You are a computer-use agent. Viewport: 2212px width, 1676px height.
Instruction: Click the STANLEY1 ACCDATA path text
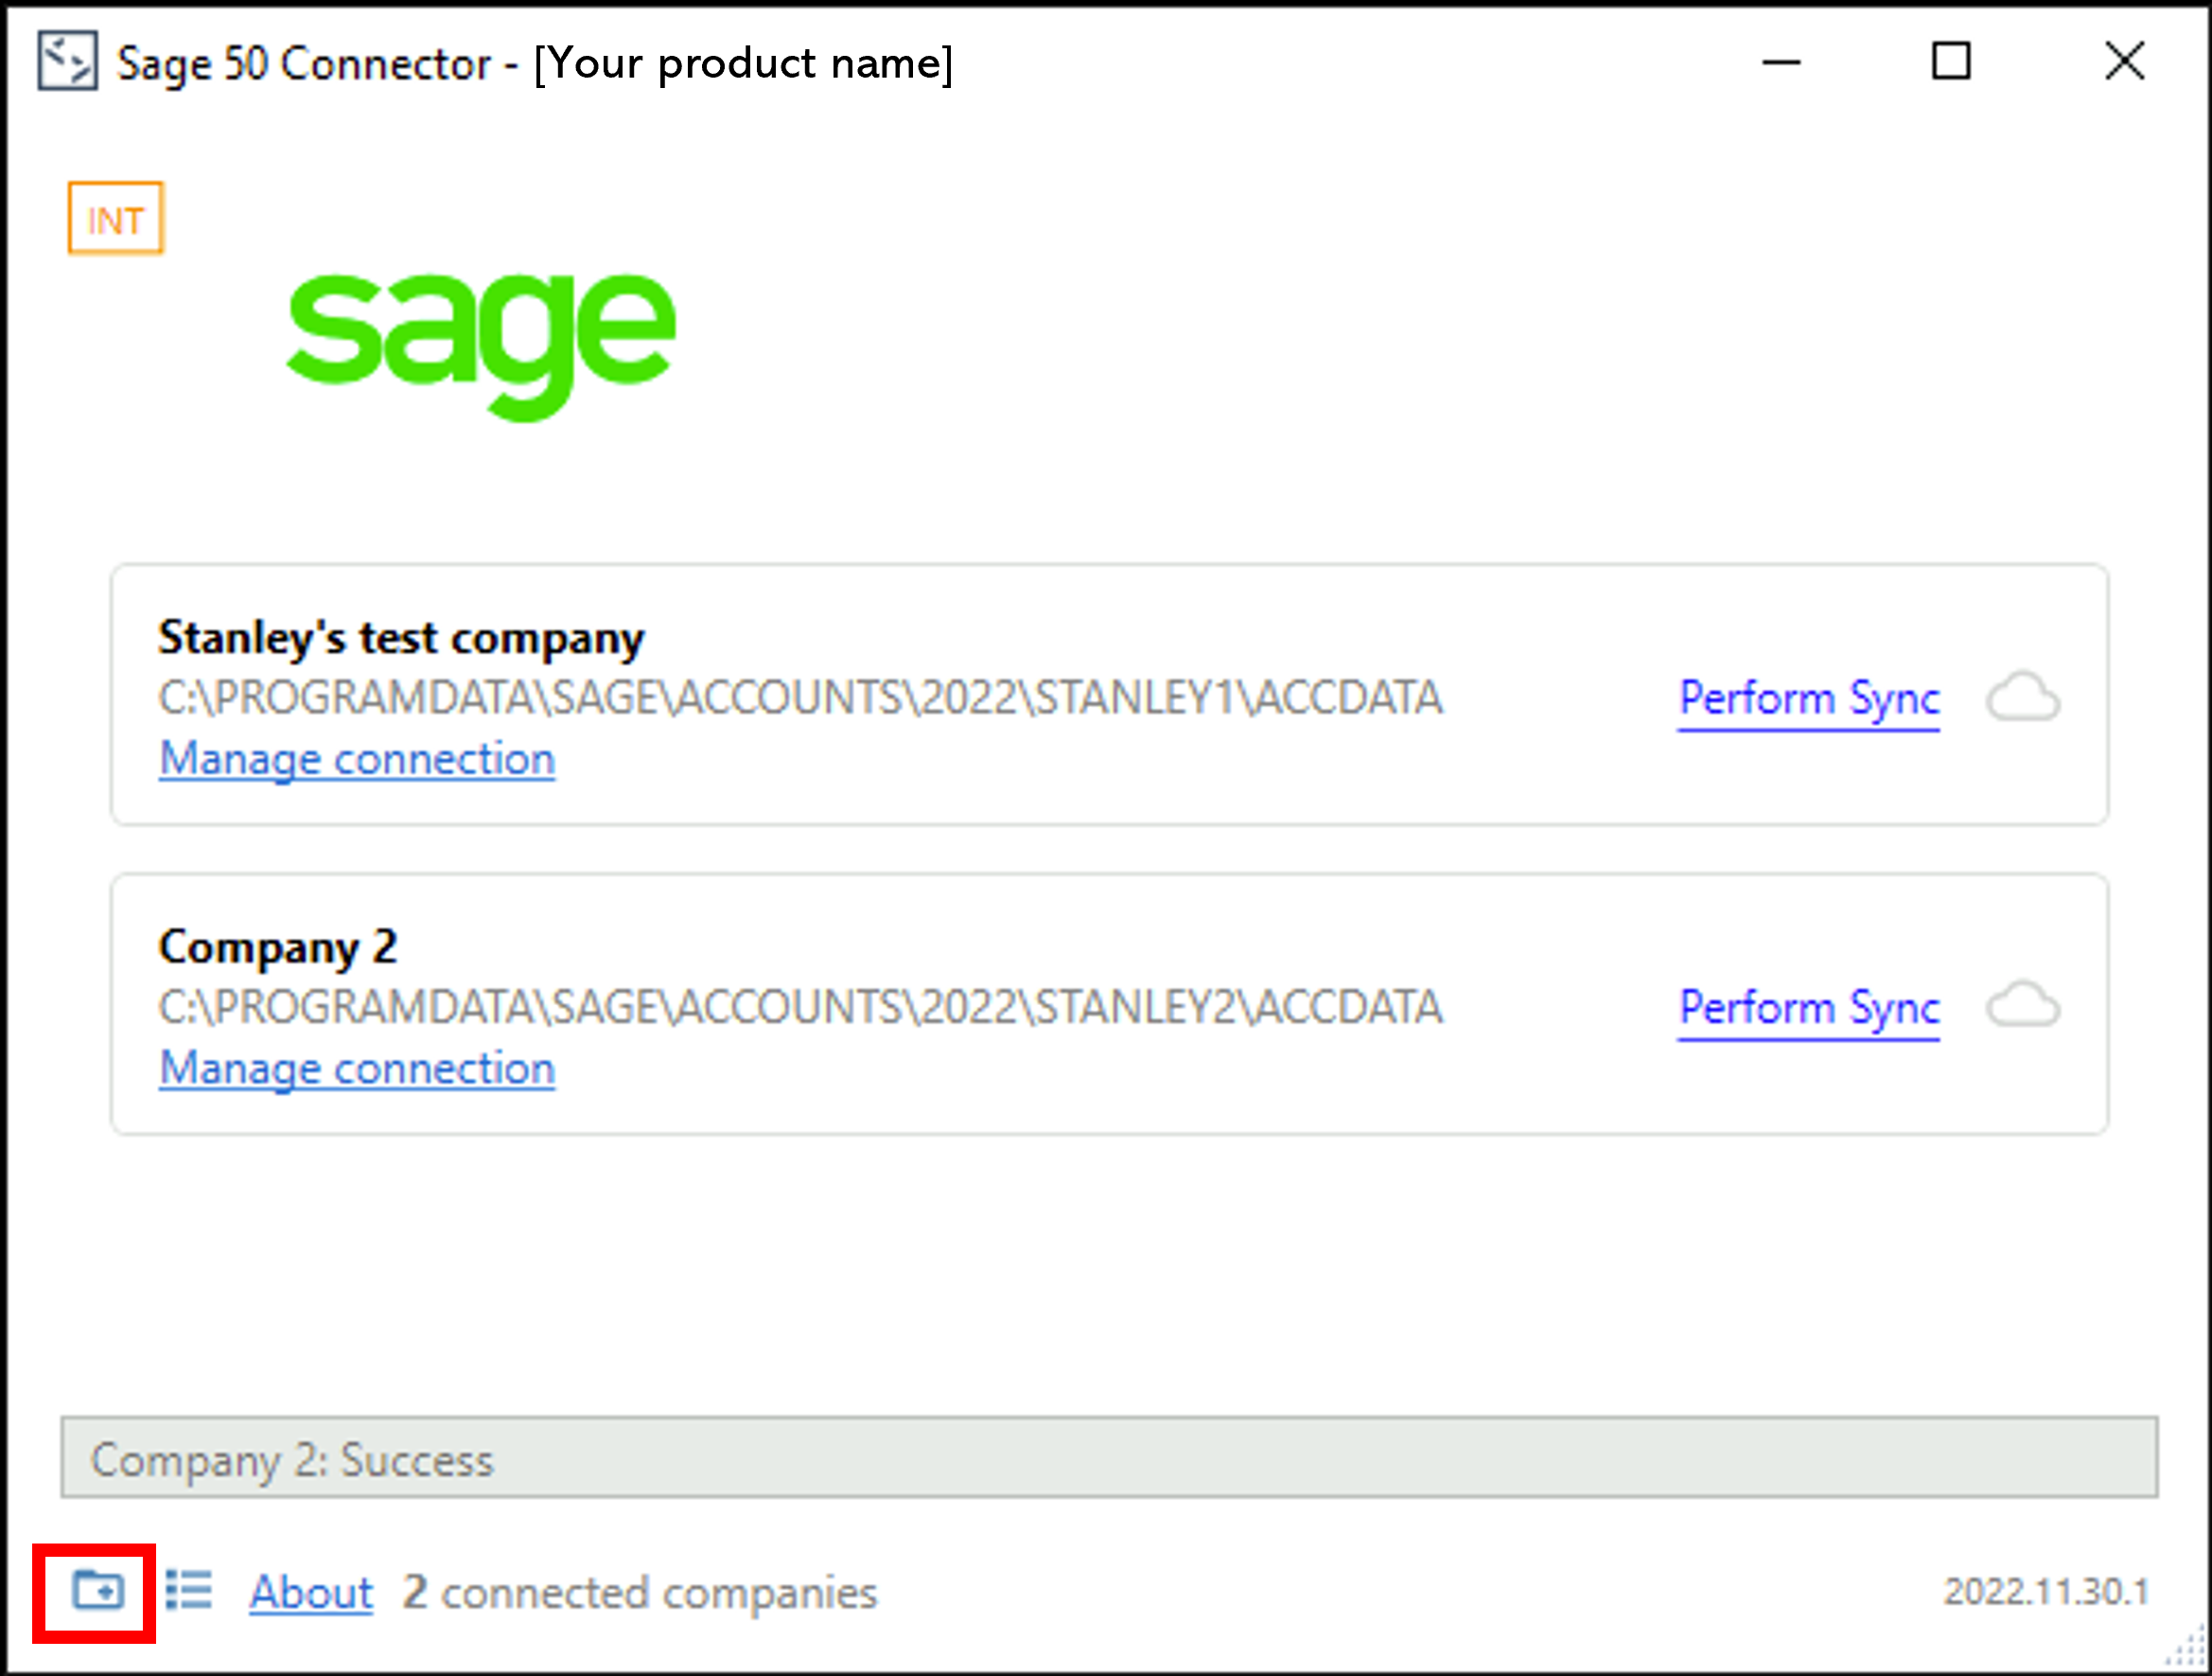pos(800,698)
